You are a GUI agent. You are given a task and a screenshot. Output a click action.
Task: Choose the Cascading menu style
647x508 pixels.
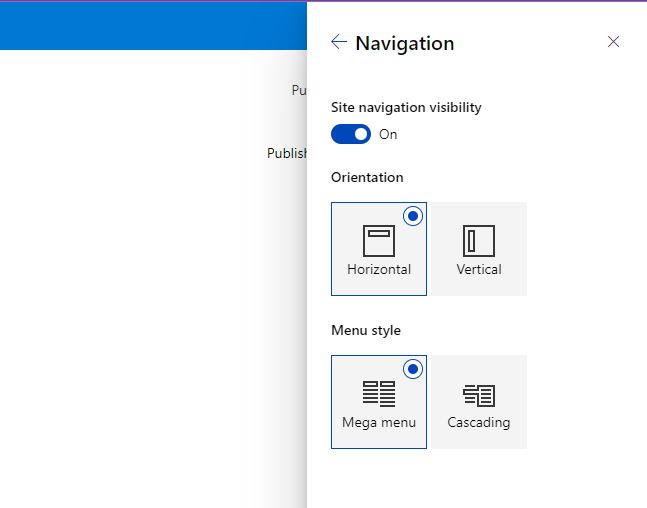pos(479,402)
